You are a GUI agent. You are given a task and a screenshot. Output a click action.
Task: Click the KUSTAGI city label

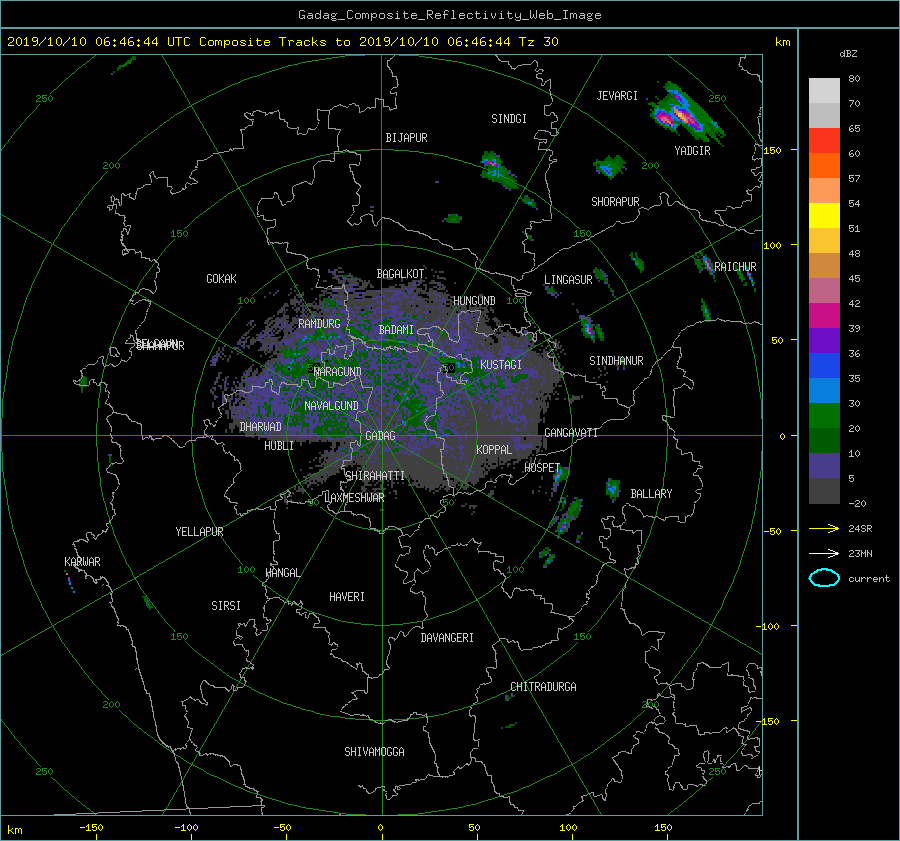(x=501, y=365)
